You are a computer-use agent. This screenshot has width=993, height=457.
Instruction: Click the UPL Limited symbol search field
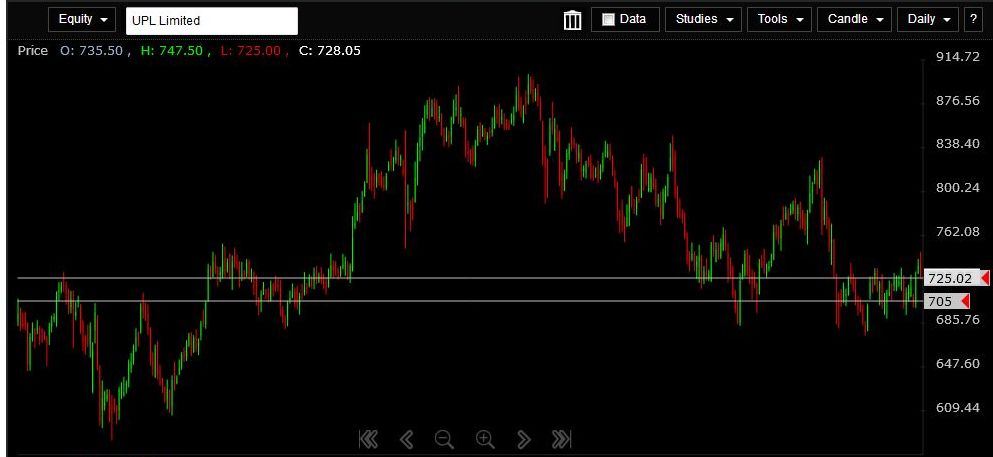pos(211,21)
